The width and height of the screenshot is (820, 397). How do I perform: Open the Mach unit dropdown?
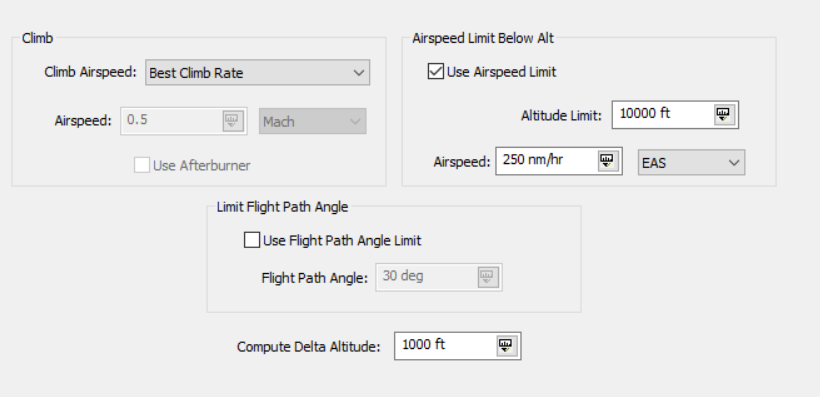[313, 121]
